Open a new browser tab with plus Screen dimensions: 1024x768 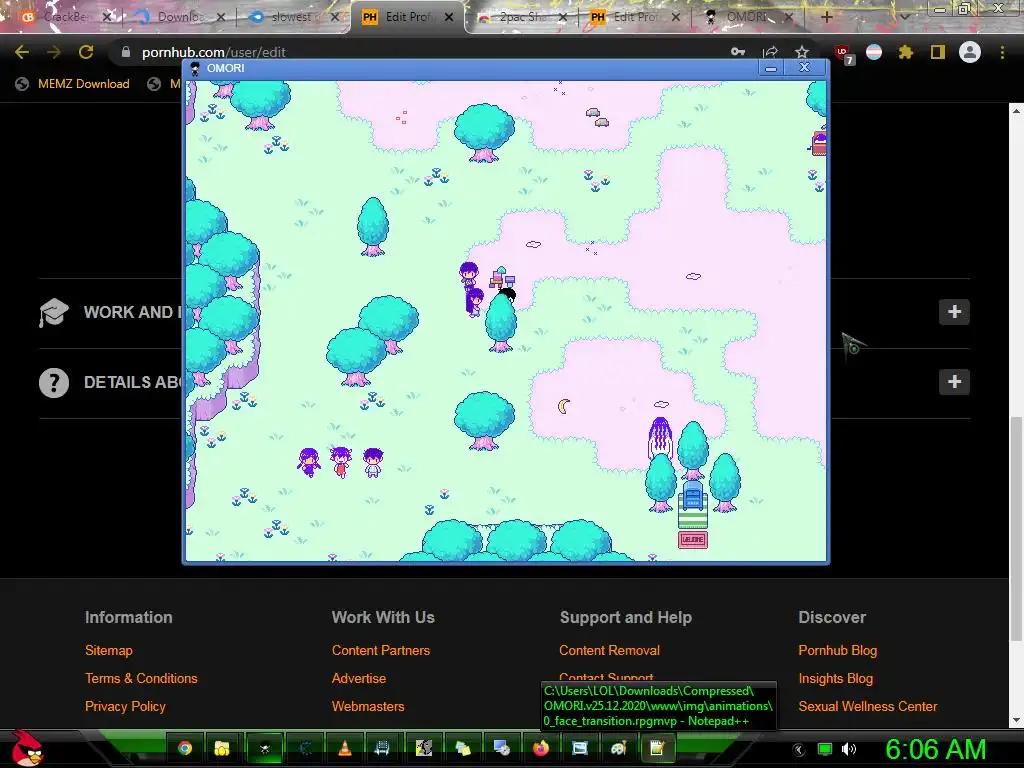pyautogui.click(x=826, y=18)
